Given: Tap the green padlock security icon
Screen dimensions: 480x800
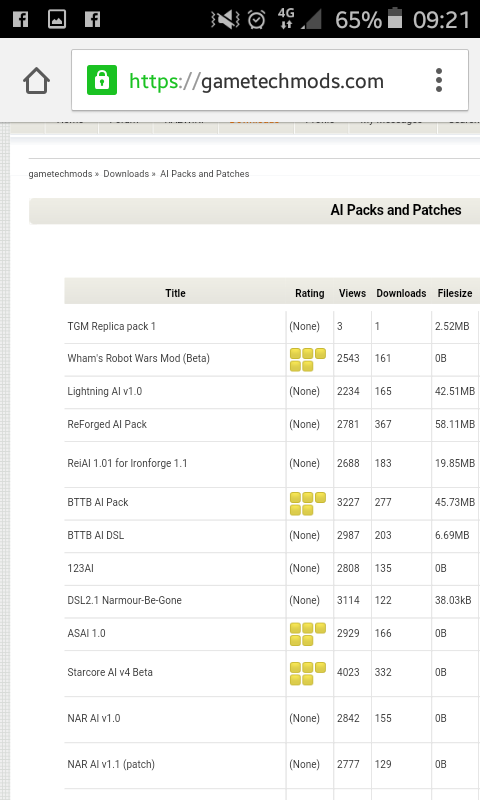Looking at the screenshot, I should (x=102, y=80).
